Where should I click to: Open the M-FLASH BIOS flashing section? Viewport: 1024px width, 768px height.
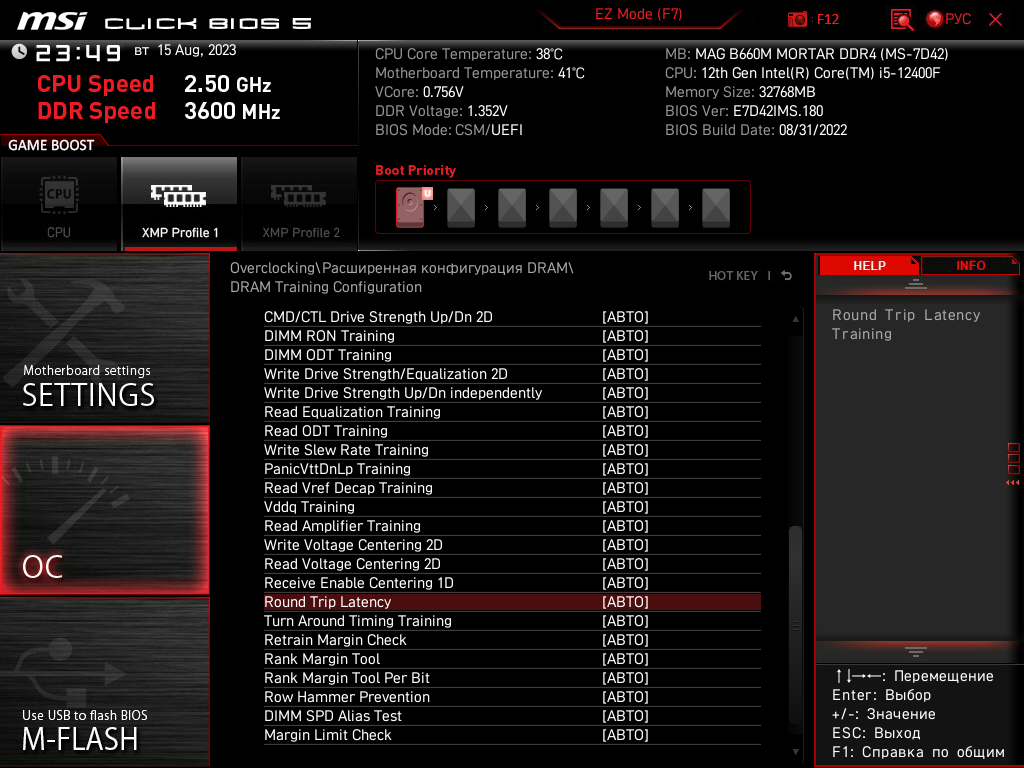pos(104,682)
